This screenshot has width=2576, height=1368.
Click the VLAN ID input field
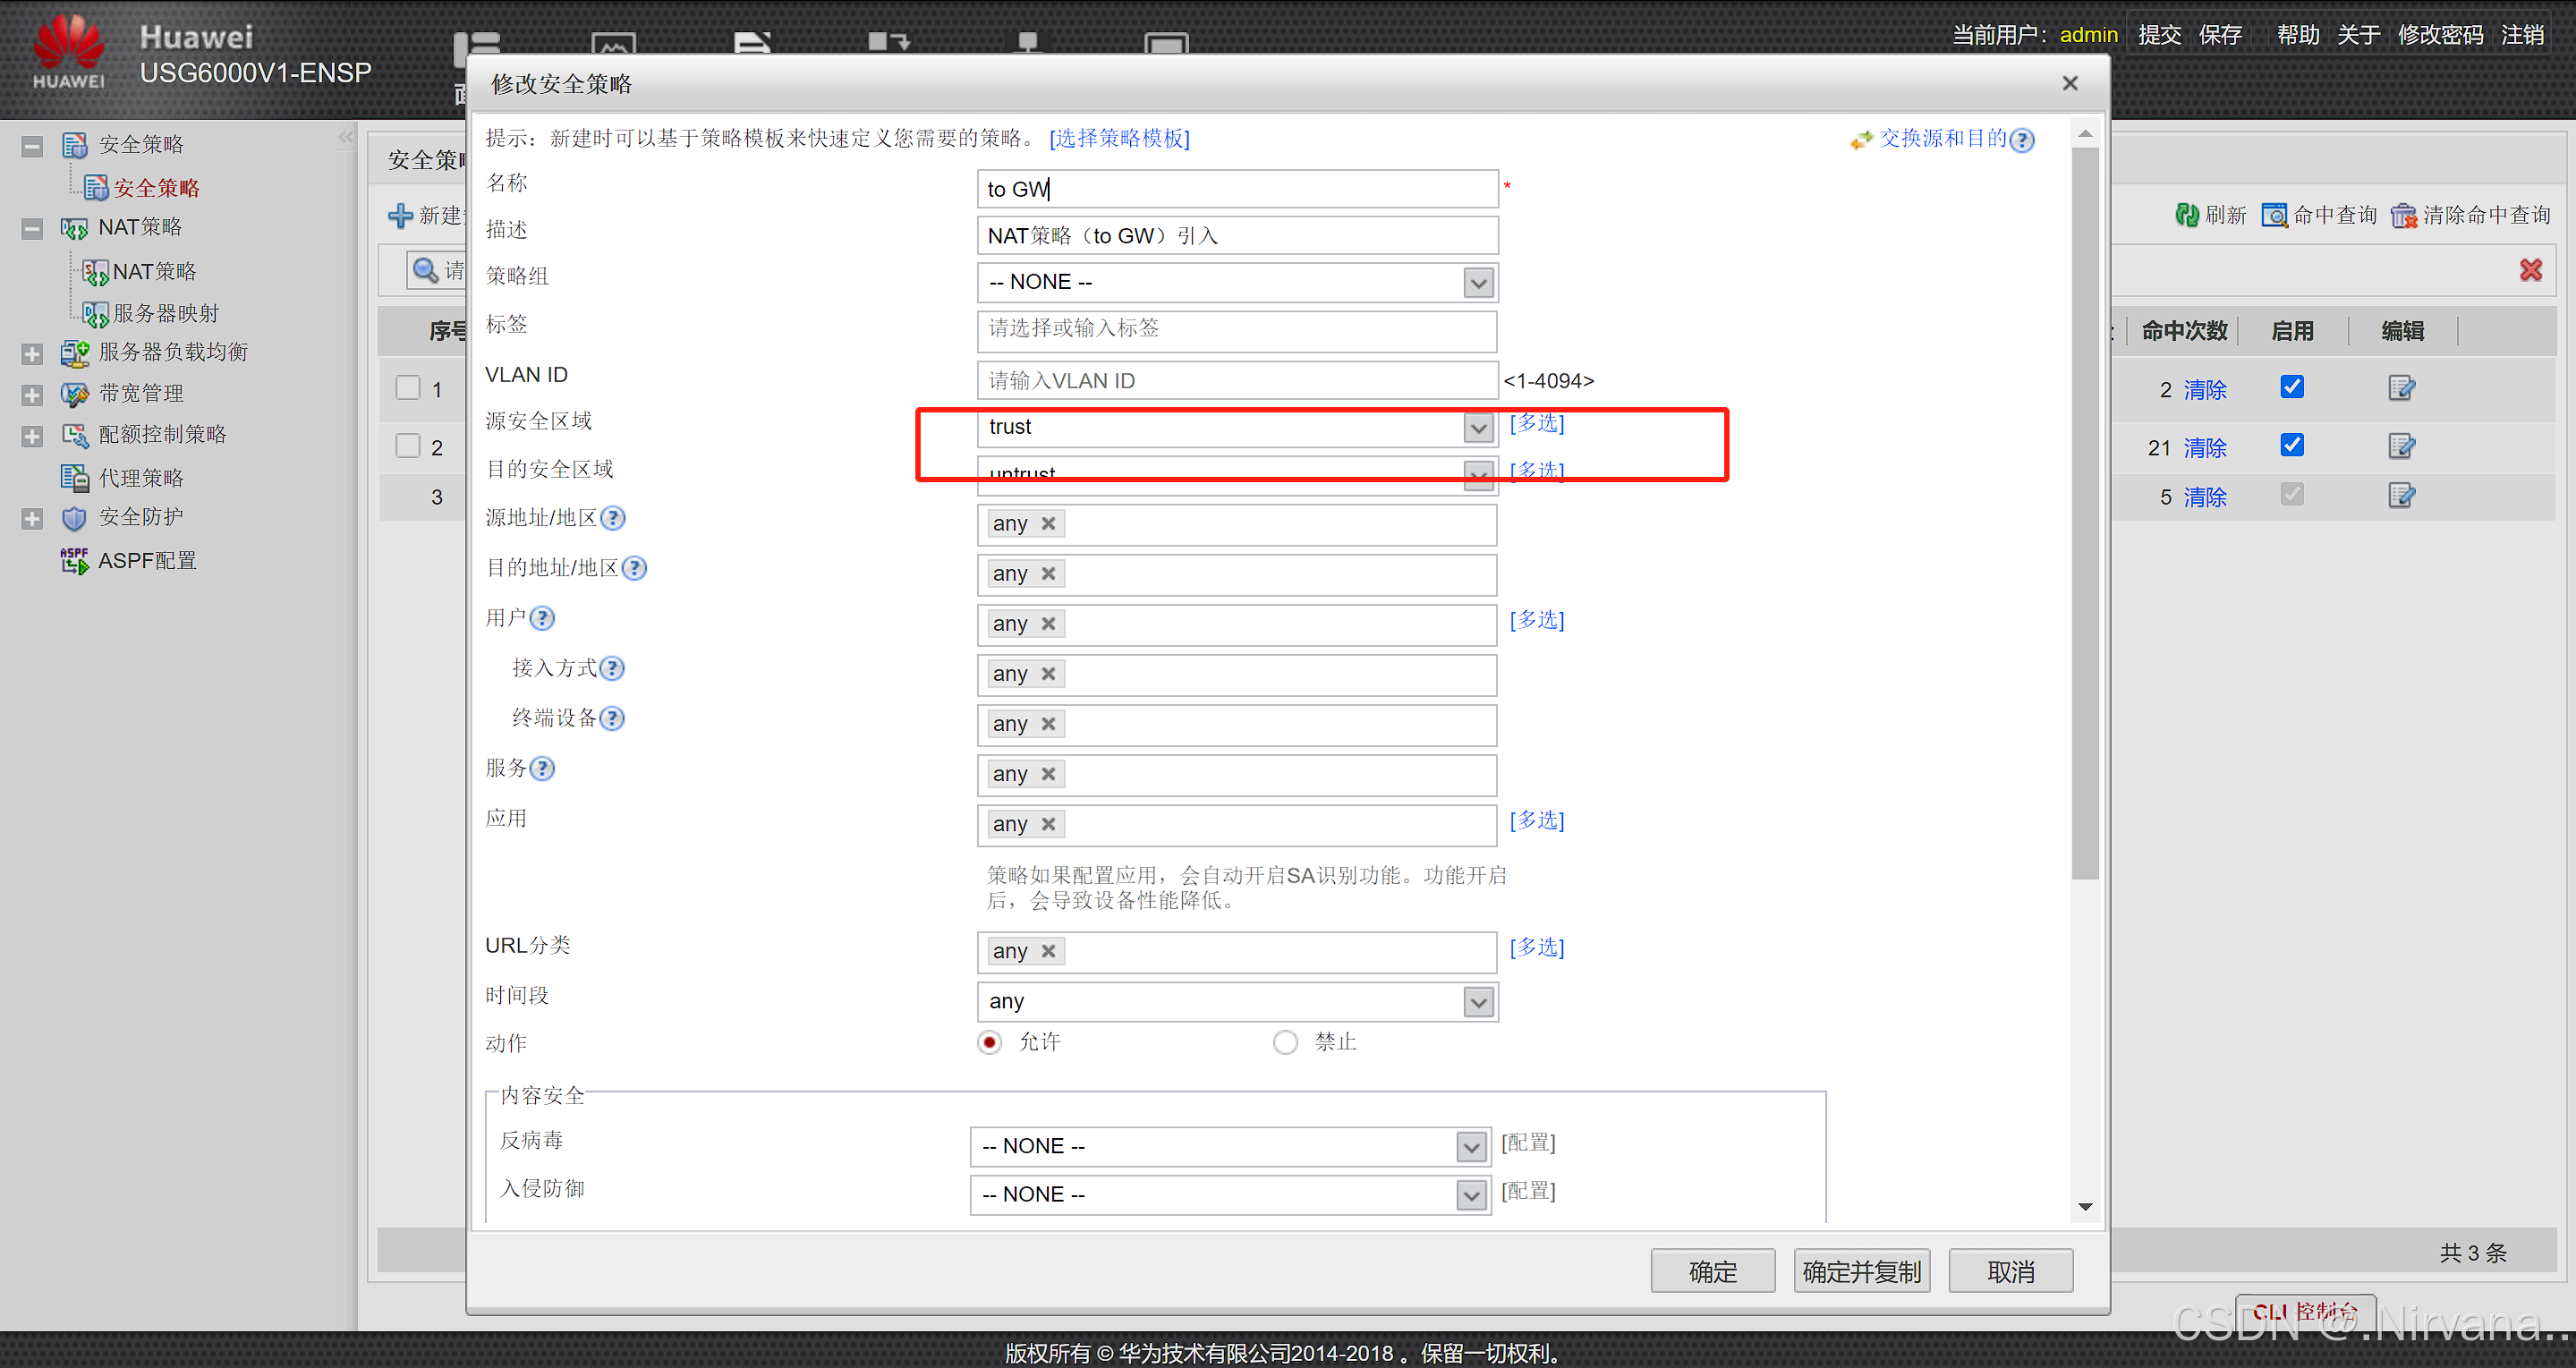coord(1237,381)
